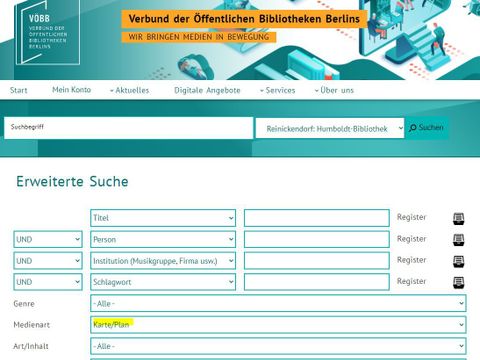Click the Erweiterte Suche heading
Image resolution: width=480 pixels, height=360 pixels.
tap(72, 182)
